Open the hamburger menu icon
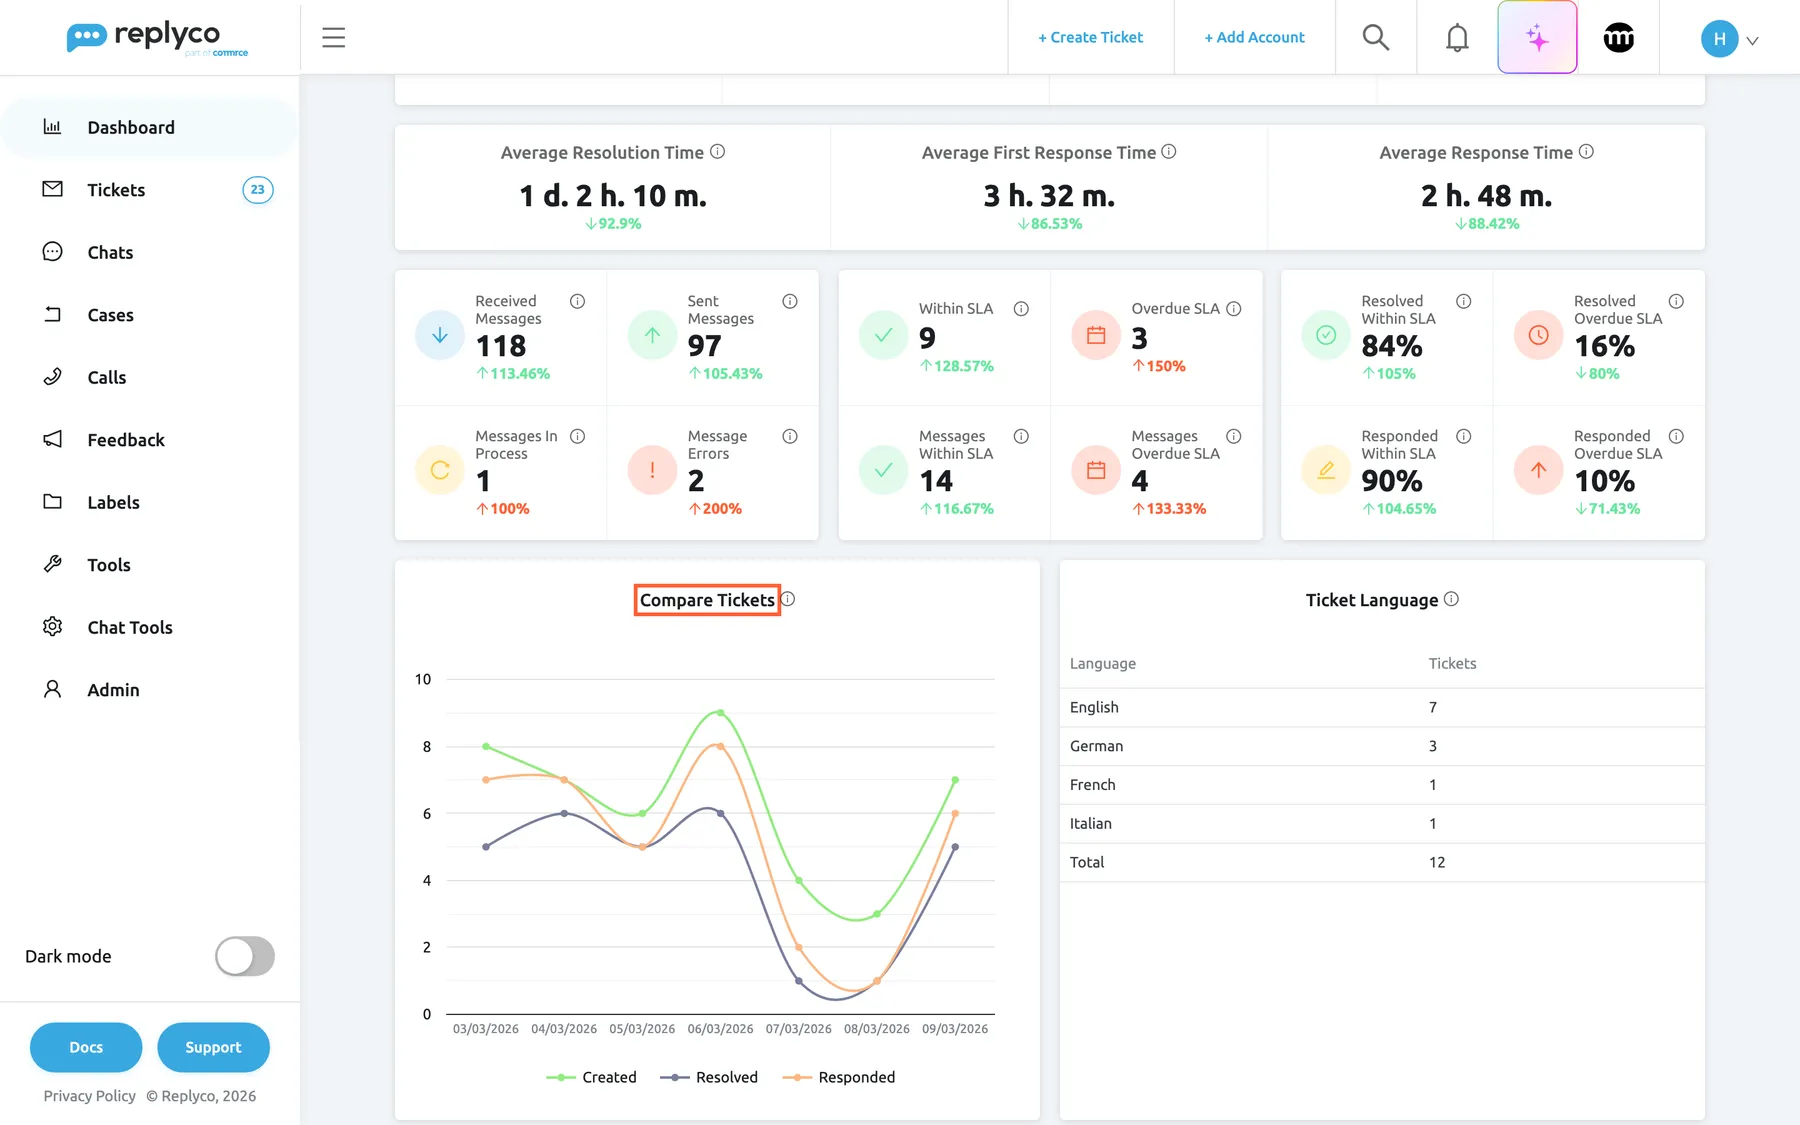 pyautogui.click(x=334, y=38)
